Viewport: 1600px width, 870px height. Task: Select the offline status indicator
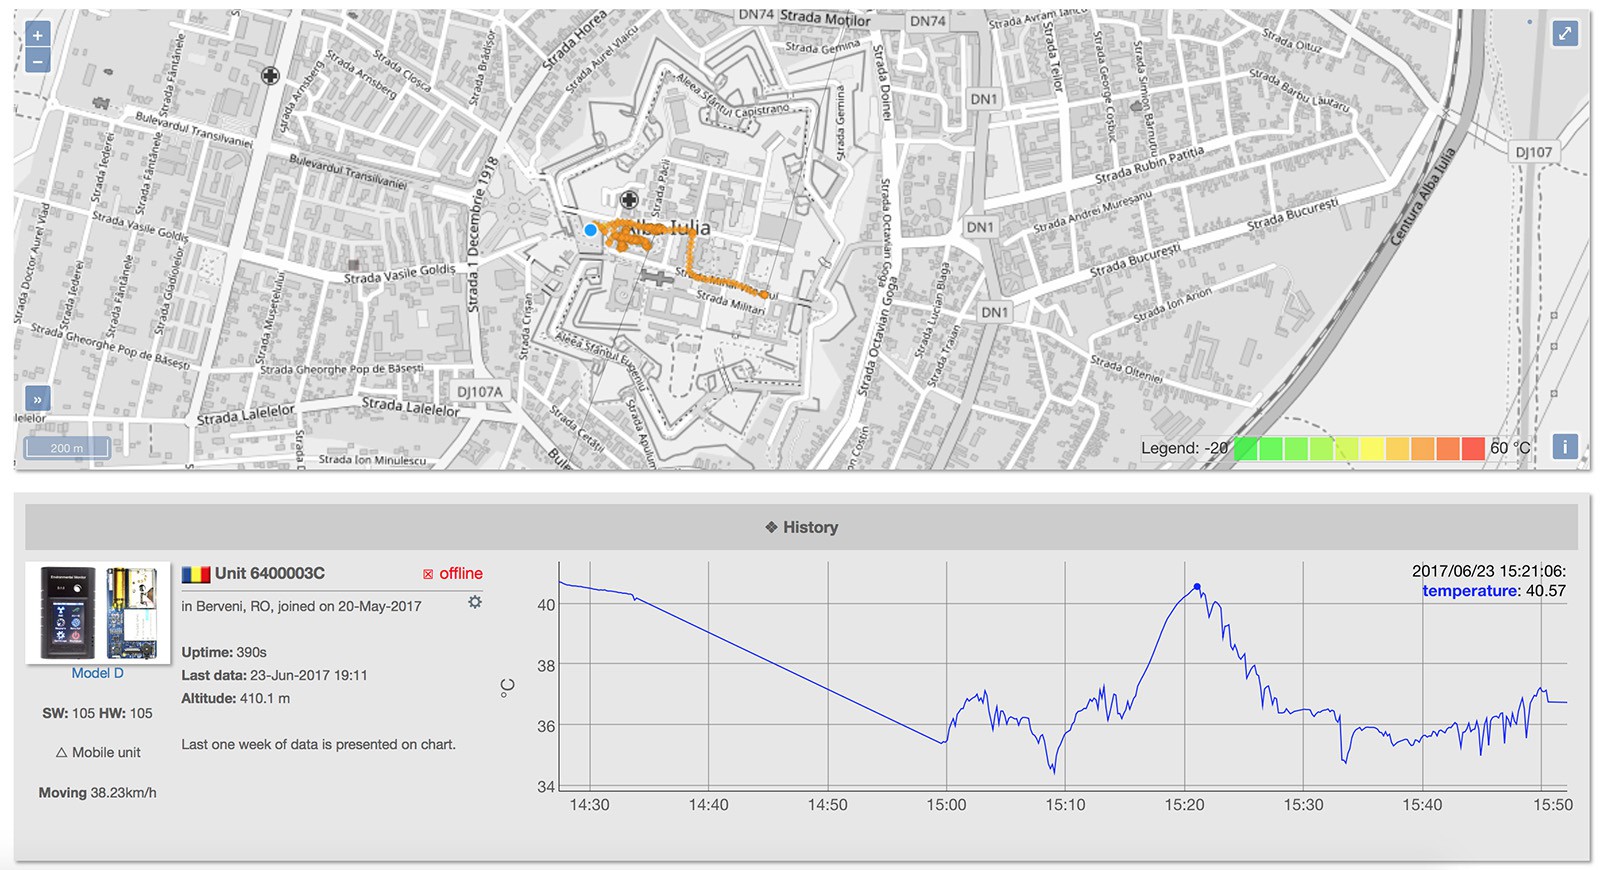pyautogui.click(x=452, y=573)
